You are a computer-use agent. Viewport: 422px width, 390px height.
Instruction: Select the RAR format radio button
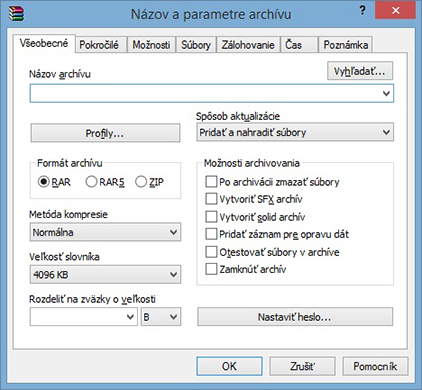coord(43,182)
